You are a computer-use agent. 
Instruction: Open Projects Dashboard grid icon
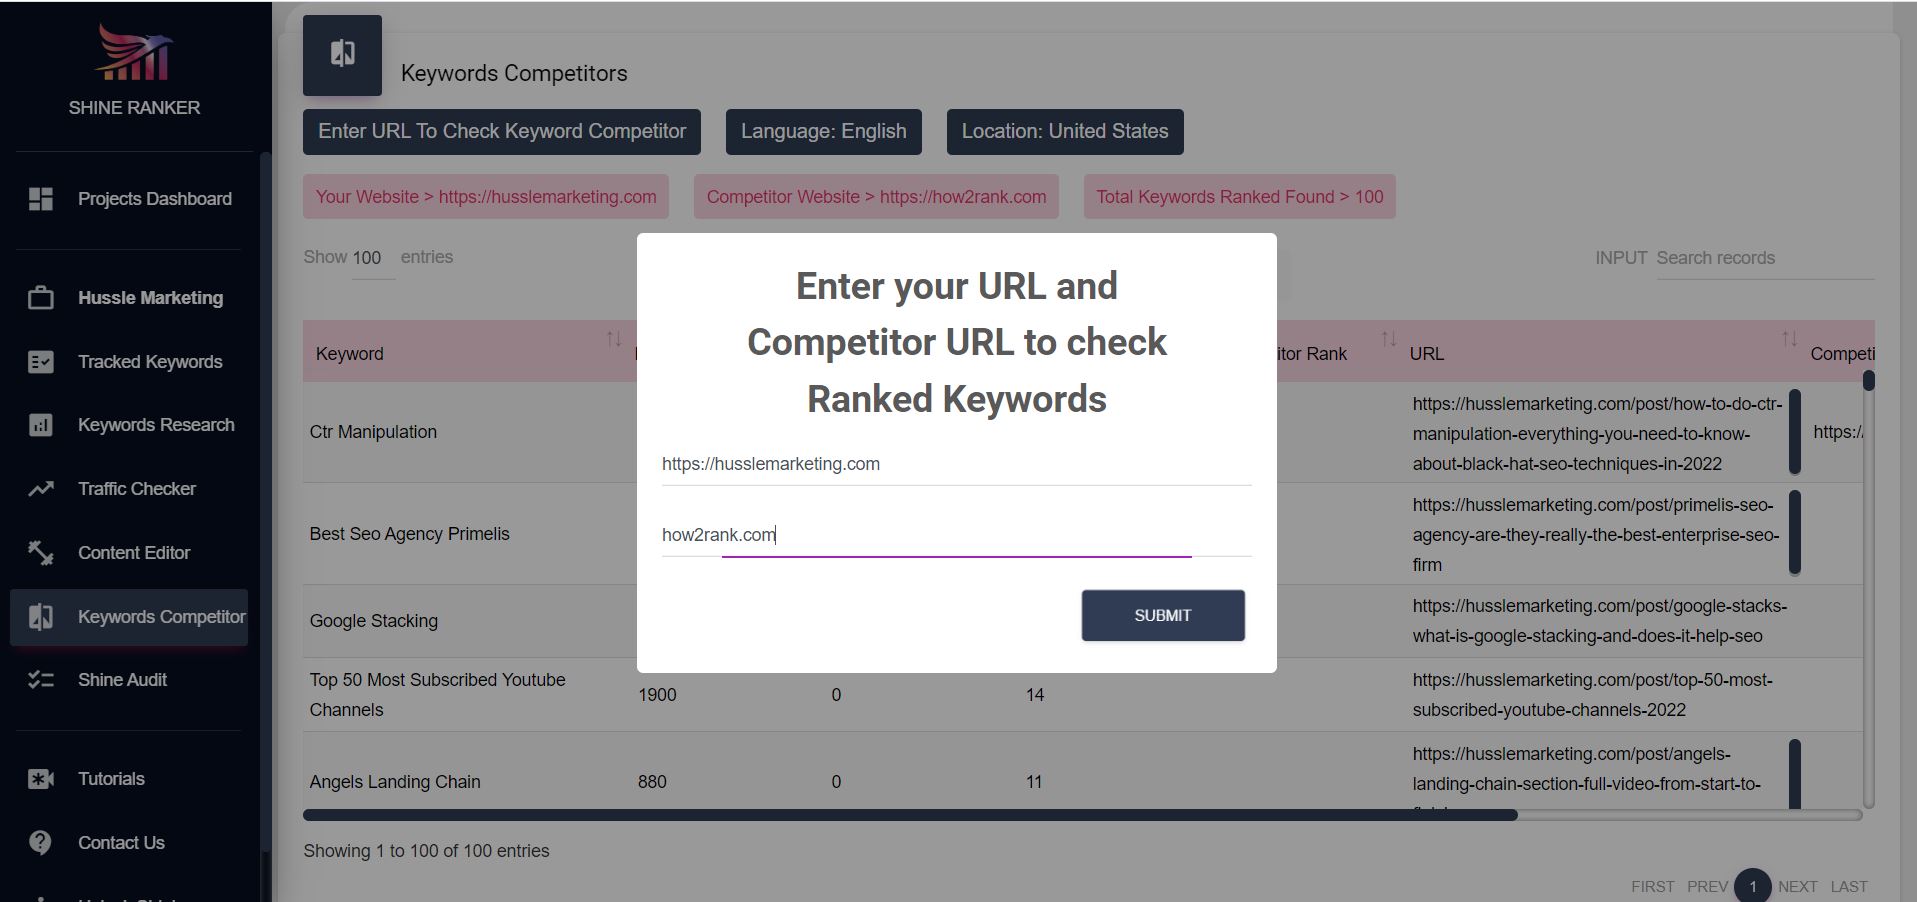40,199
